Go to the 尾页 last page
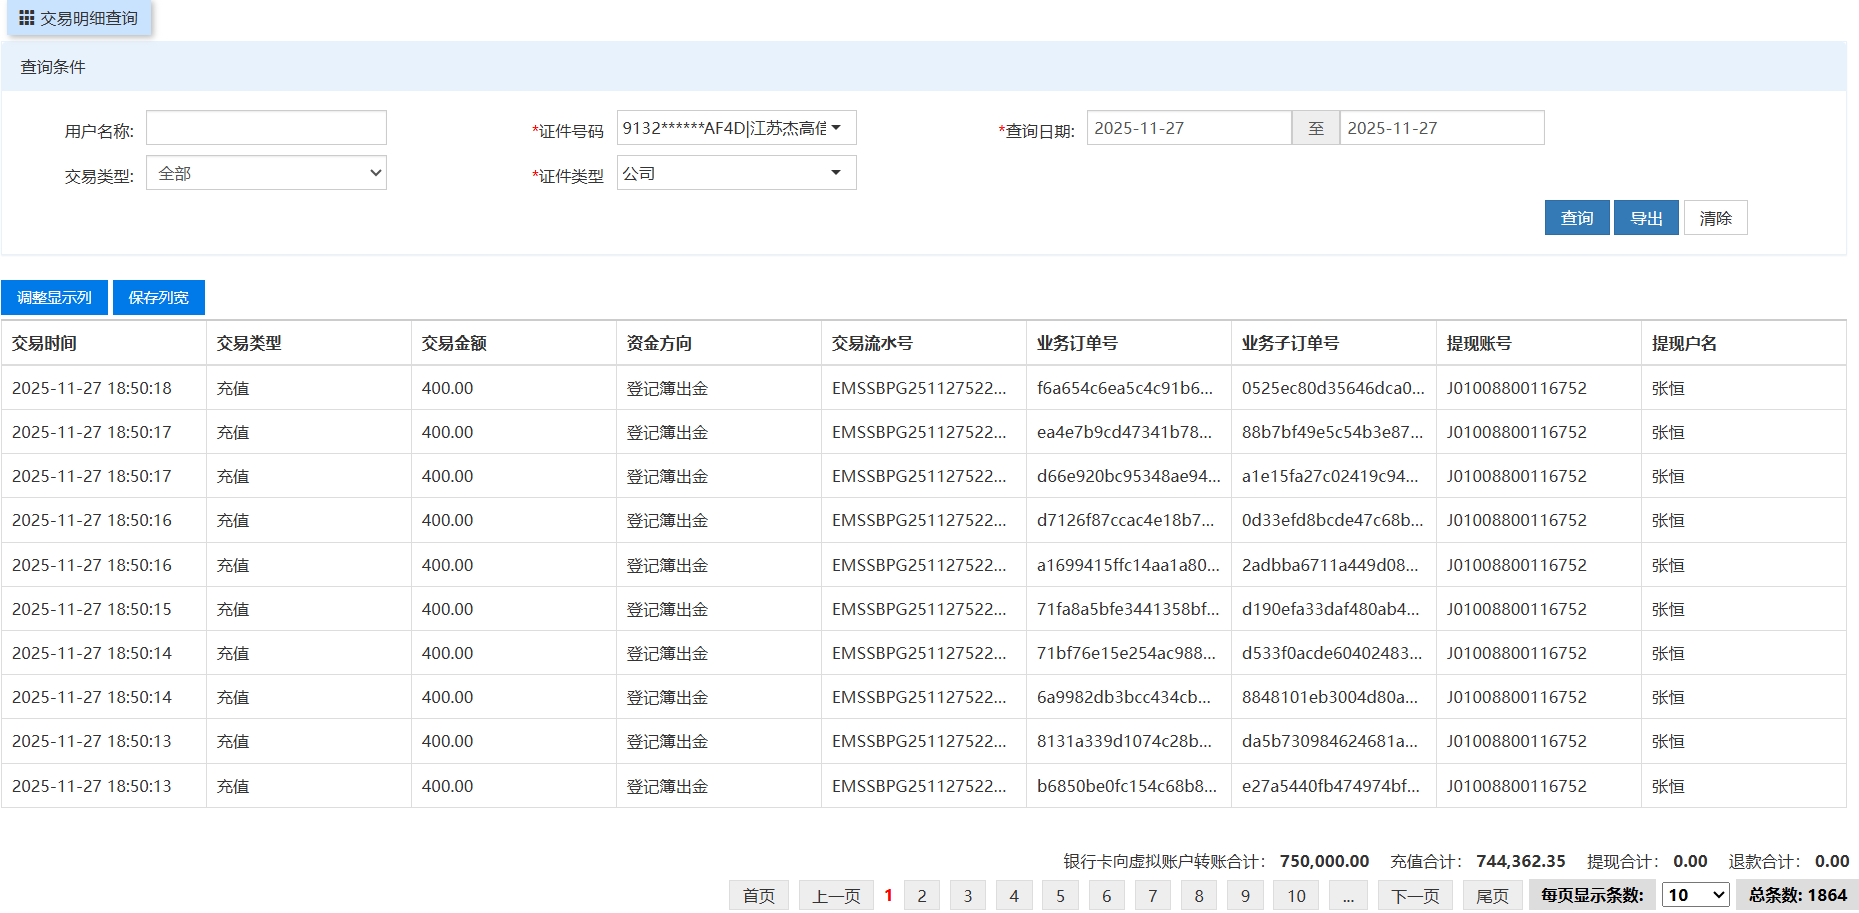 [x=1492, y=896]
